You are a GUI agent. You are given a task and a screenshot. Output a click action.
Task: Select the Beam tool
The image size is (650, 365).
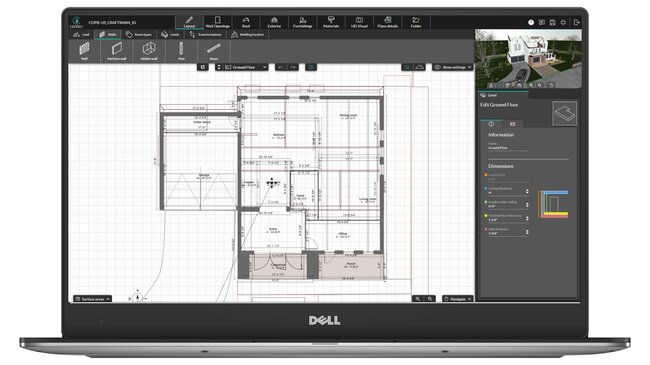coord(213,51)
